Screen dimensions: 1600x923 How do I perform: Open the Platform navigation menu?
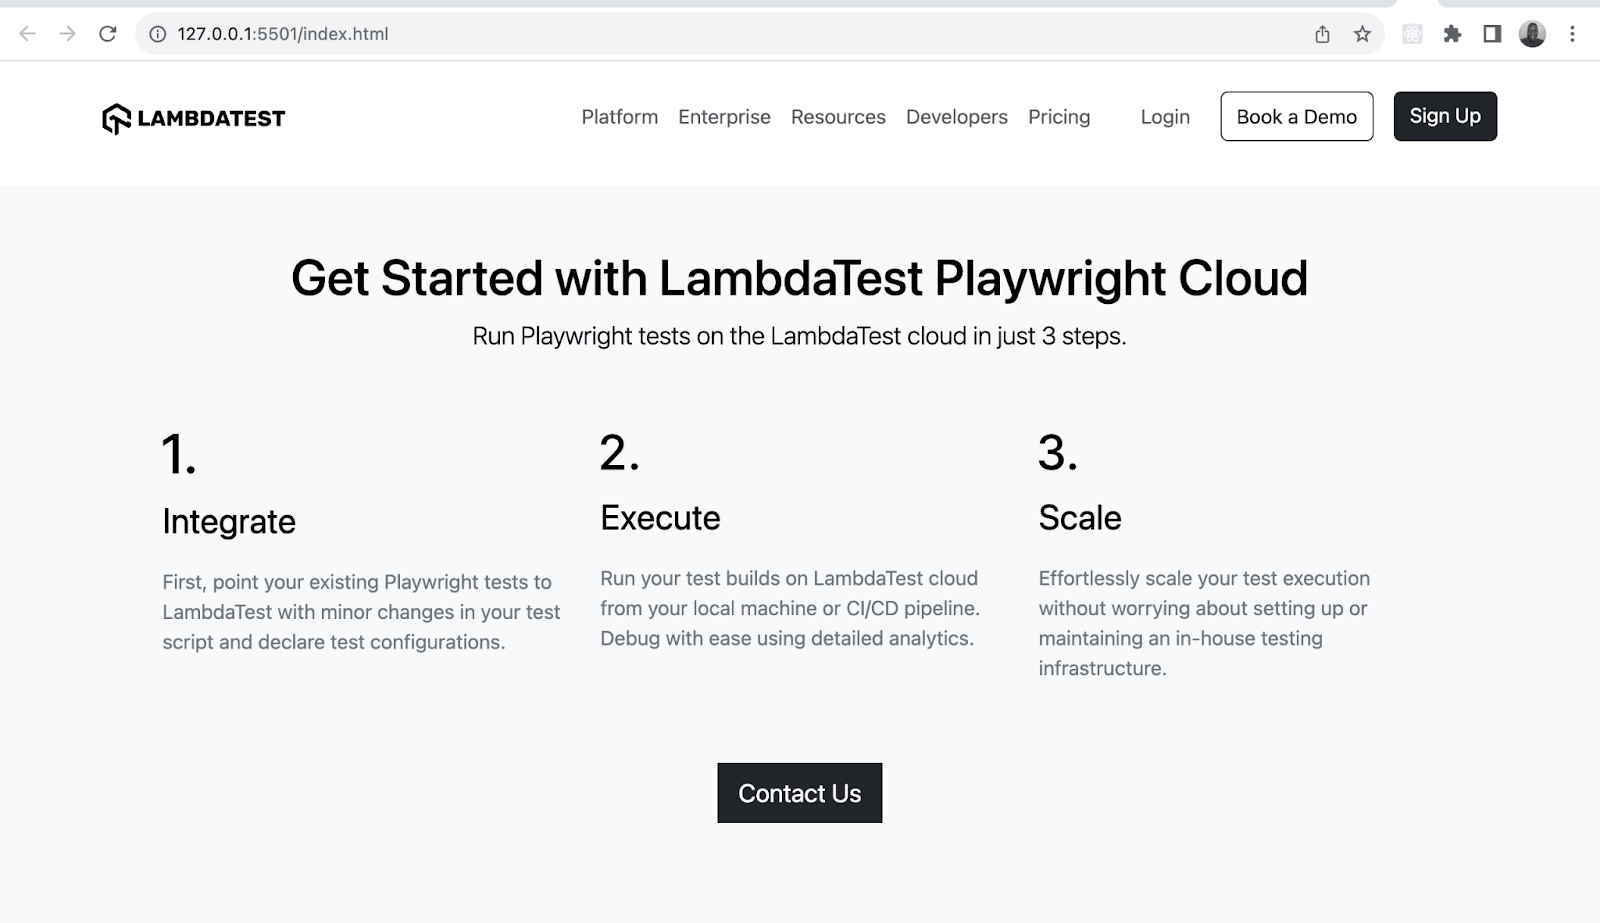point(620,117)
